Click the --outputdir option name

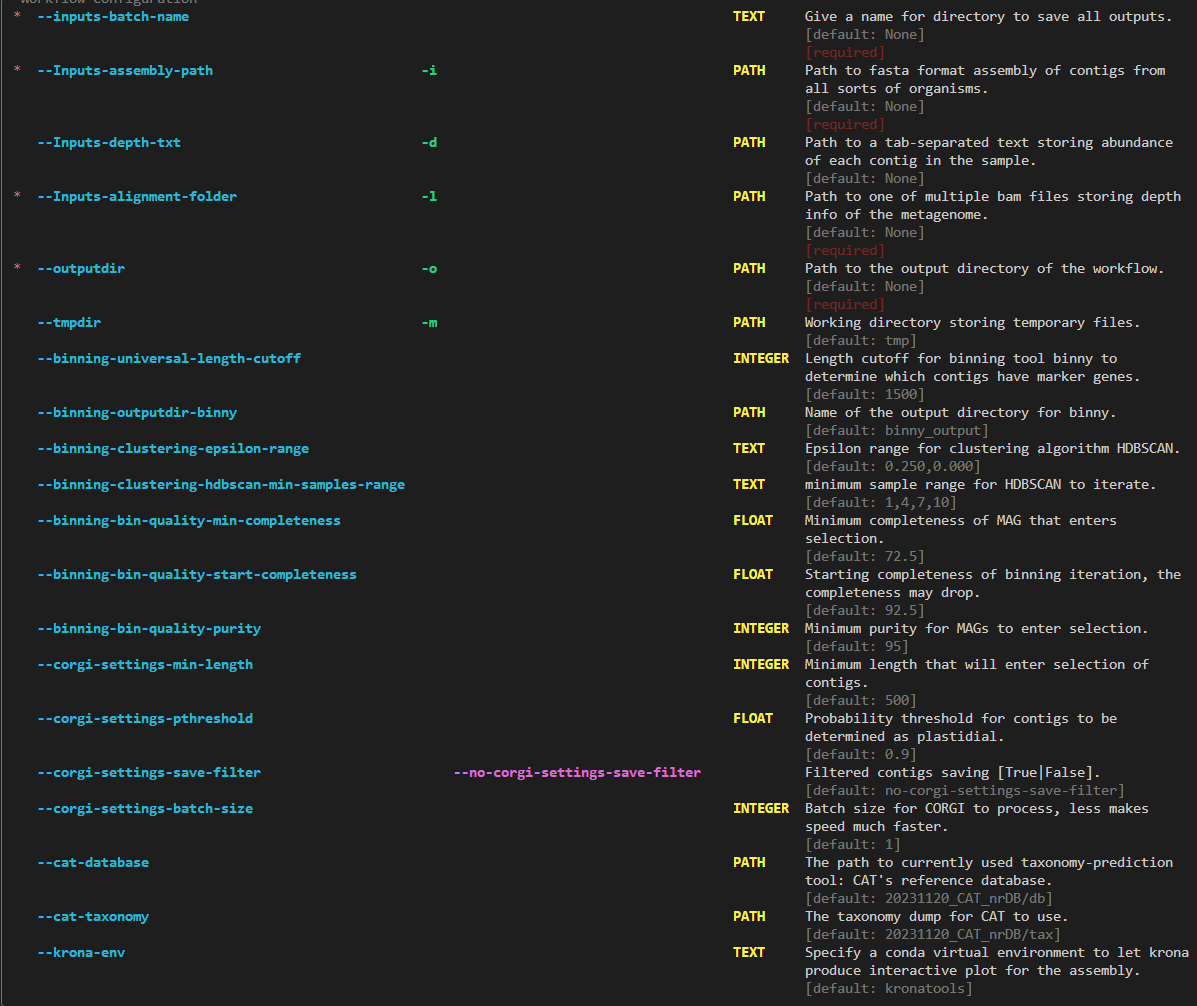81,269
